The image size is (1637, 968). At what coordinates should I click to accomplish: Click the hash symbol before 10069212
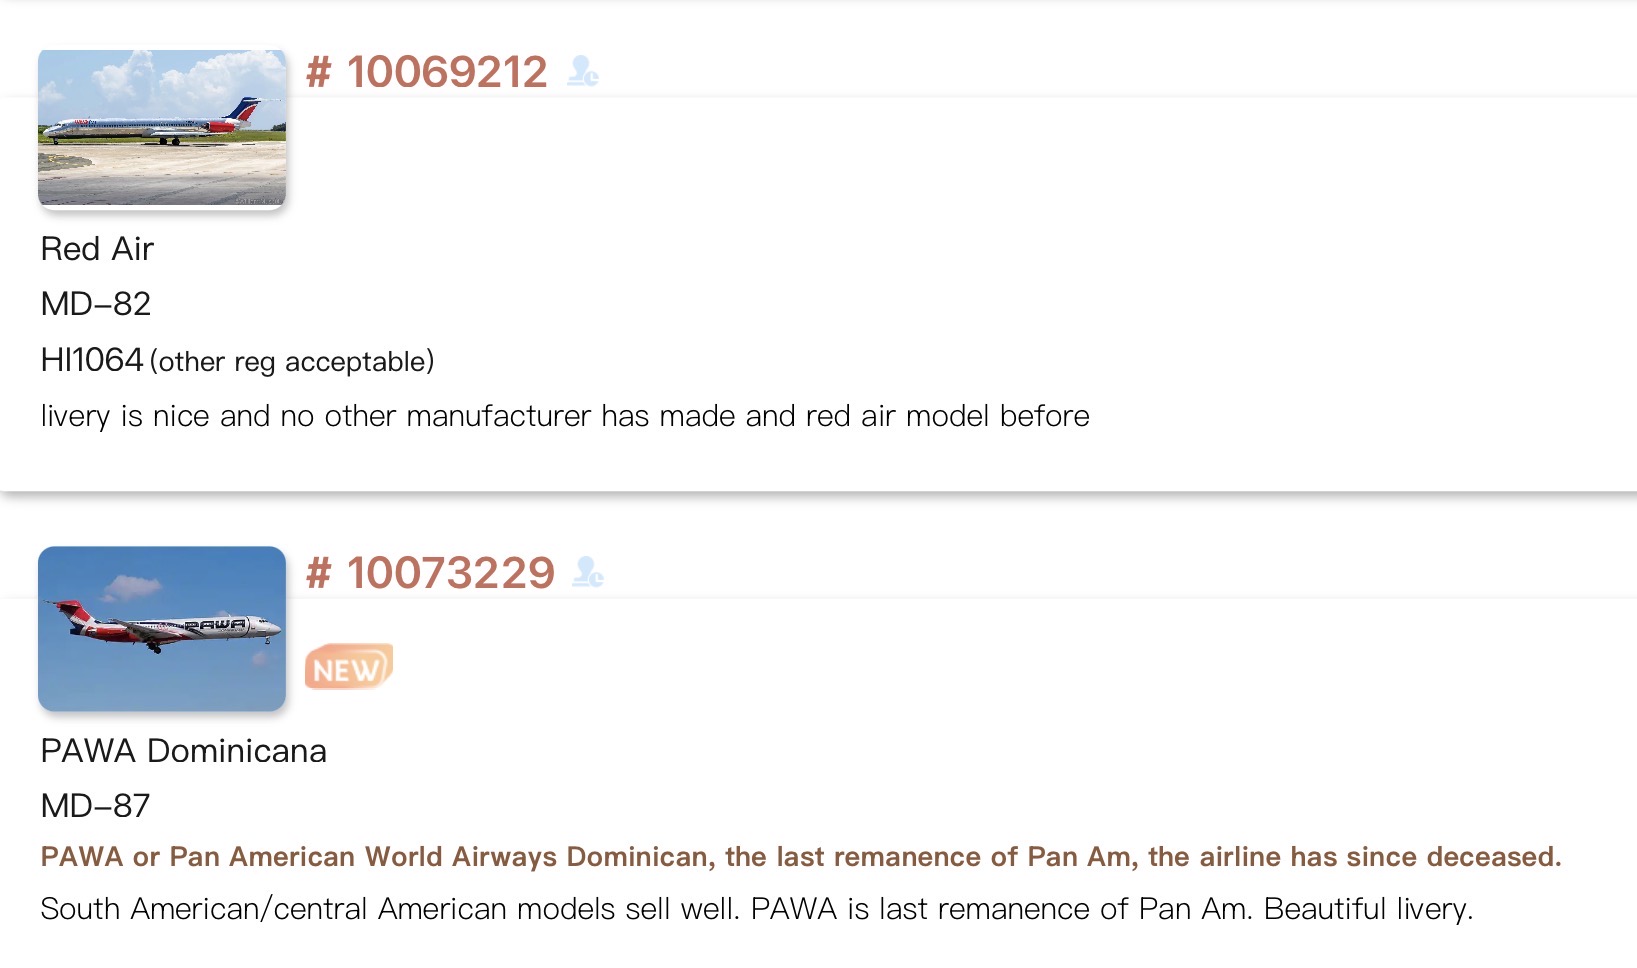pyautogui.click(x=318, y=72)
